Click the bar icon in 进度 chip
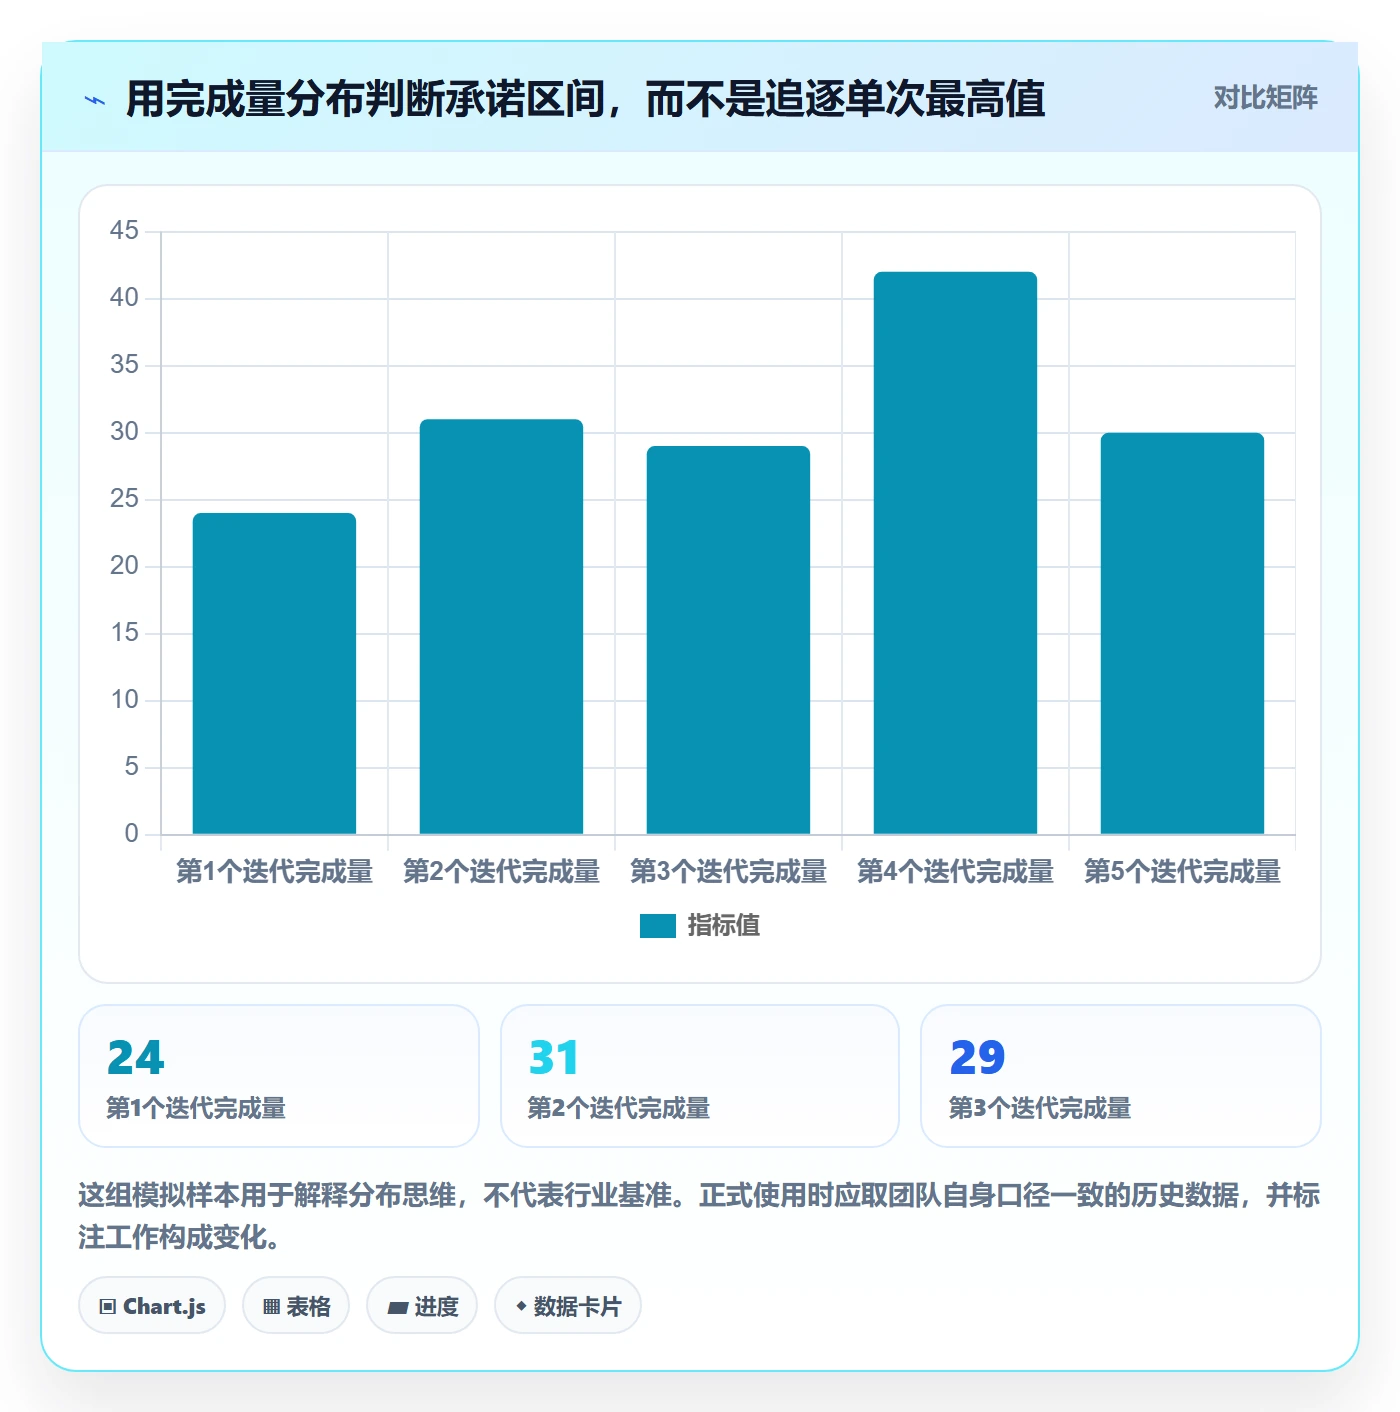Viewport: 1400px width, 1412px height. [397, 1308]
